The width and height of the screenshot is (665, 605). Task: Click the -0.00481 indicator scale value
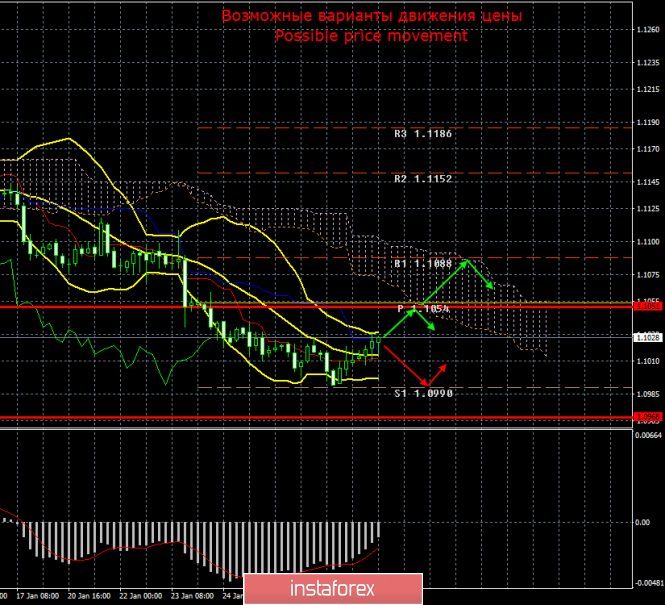pyautogui.click(x=648, y=583)
